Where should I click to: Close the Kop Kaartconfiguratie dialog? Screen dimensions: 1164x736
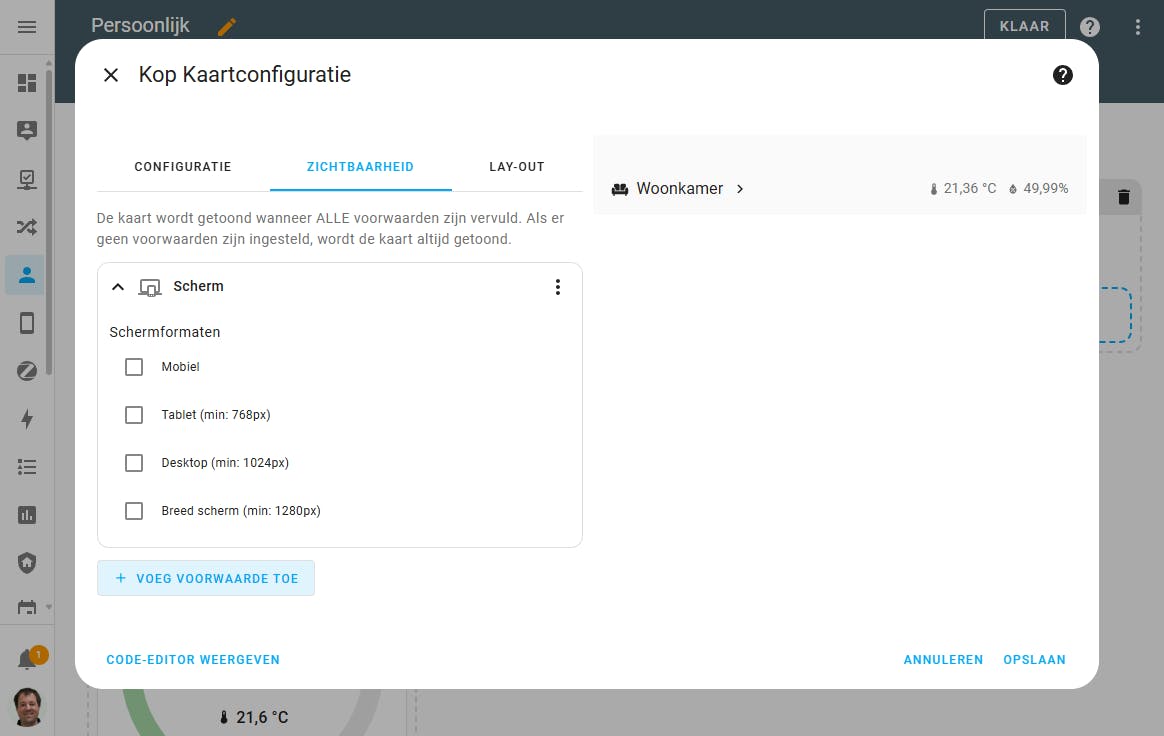(x=111, y=75)
